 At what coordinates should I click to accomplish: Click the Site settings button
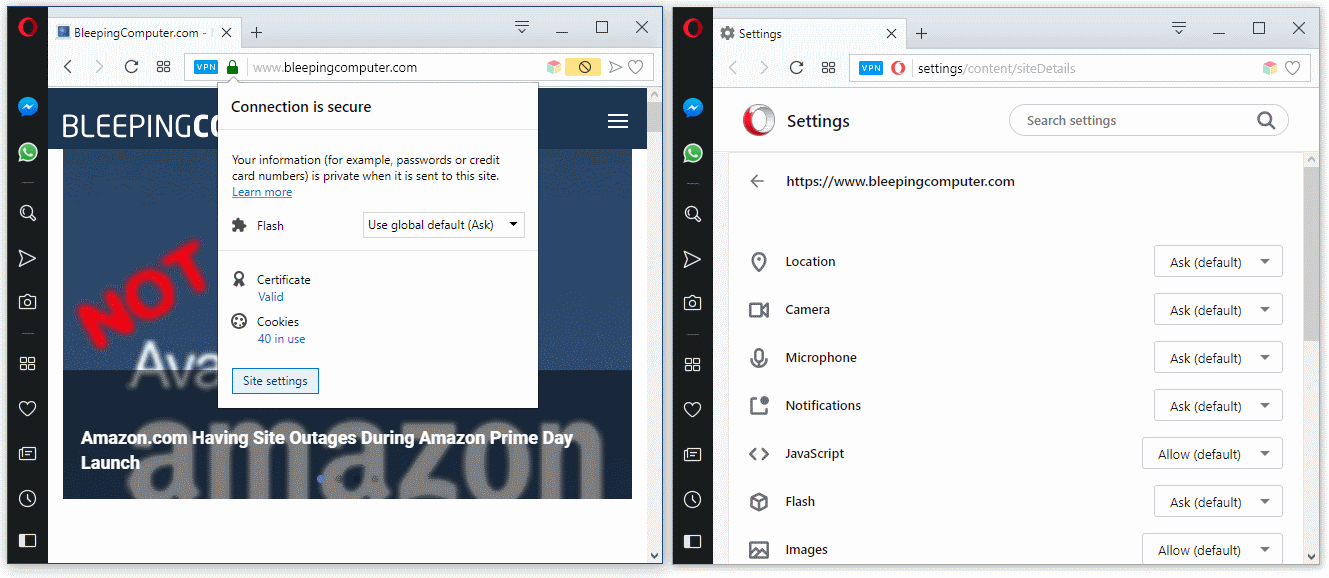[x=275, y=381]
